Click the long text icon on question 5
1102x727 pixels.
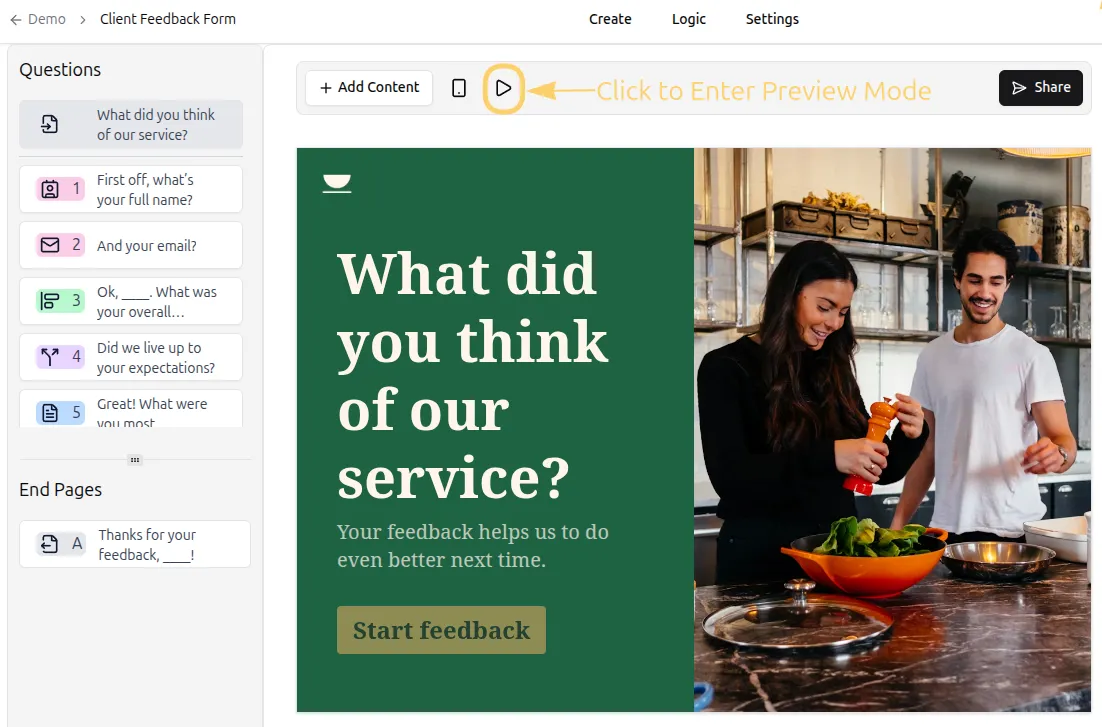[x=50, y=413]
